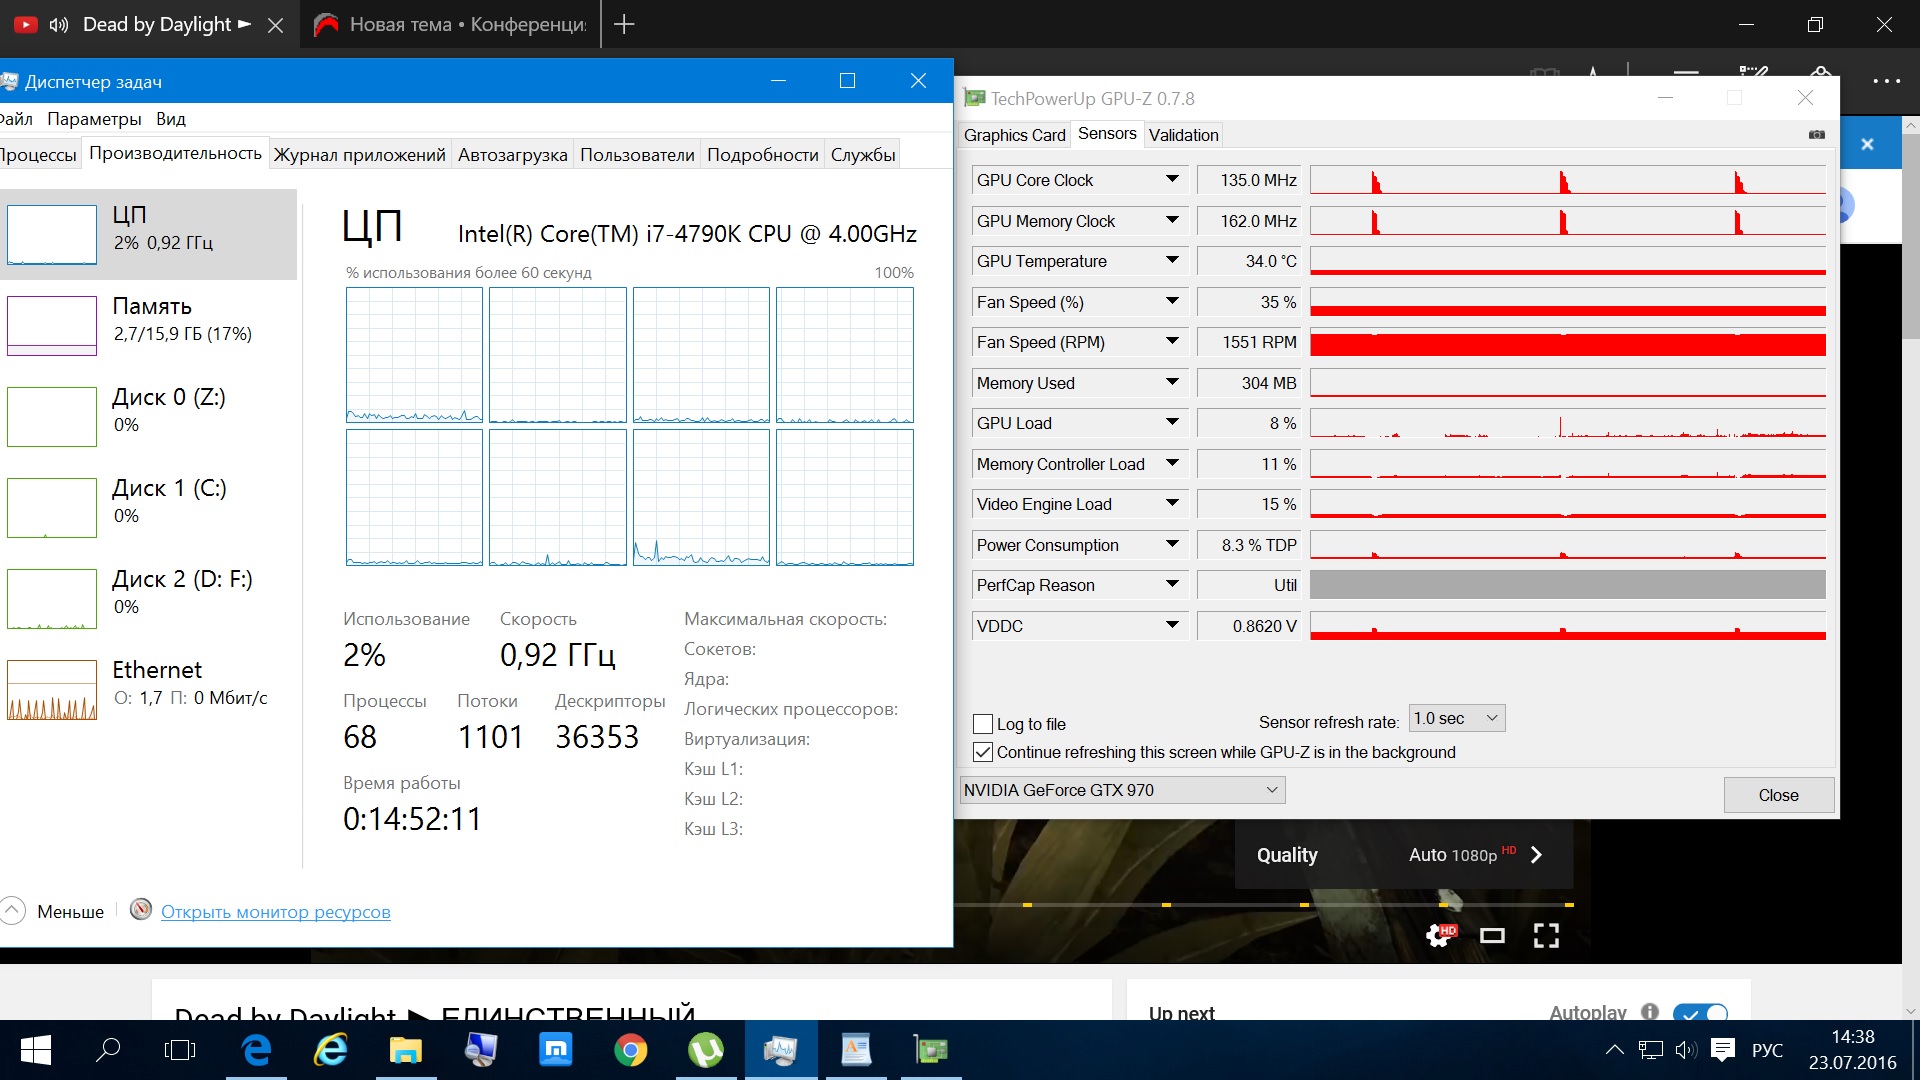Click the GPU-Z screenshot camera icon

coord(1816,135)
